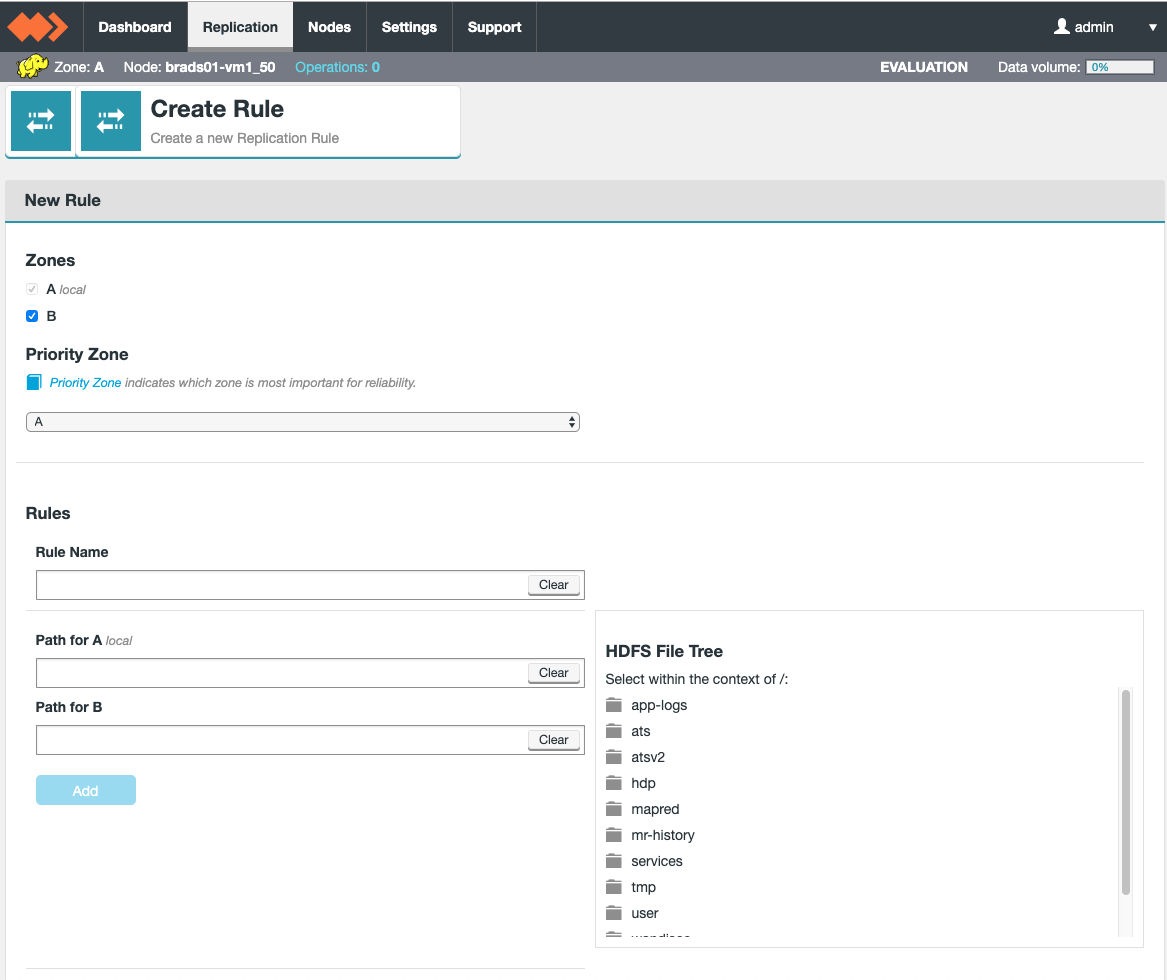The width and height of the screenshot is (1167, 980).
Task: Click the Data volume progress bar
Action: coord(1120,67)
